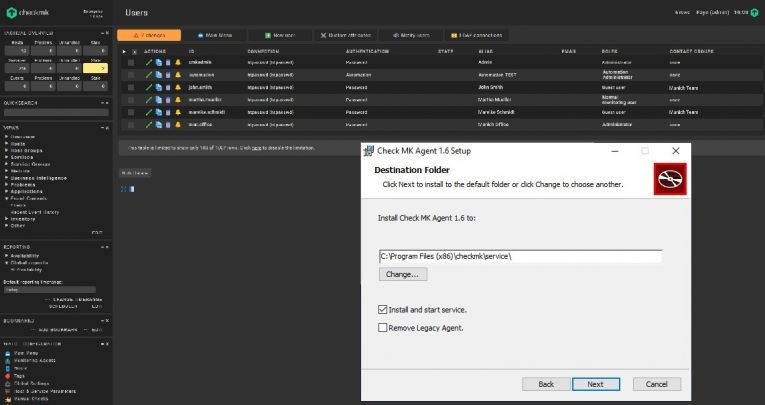The width and height of the screenshot is (765, 405).
Task: Edit the john.smith user with pencil icon
Action: pyautogui.click(x=149, y=87)
